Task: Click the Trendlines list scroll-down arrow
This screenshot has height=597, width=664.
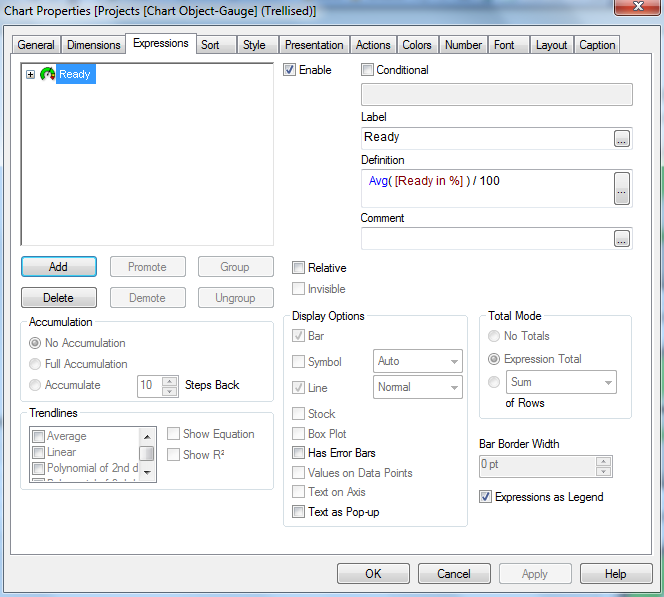Action: pyautogui.click(x=147, y=472)
